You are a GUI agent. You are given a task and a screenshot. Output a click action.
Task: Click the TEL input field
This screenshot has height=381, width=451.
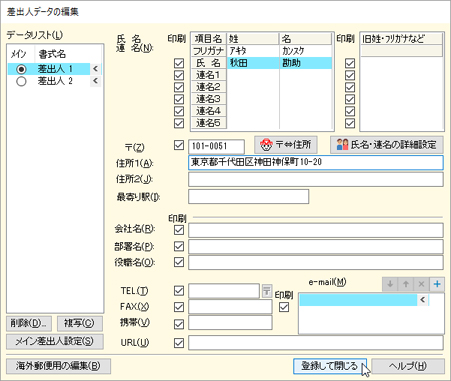coord(224,291)
